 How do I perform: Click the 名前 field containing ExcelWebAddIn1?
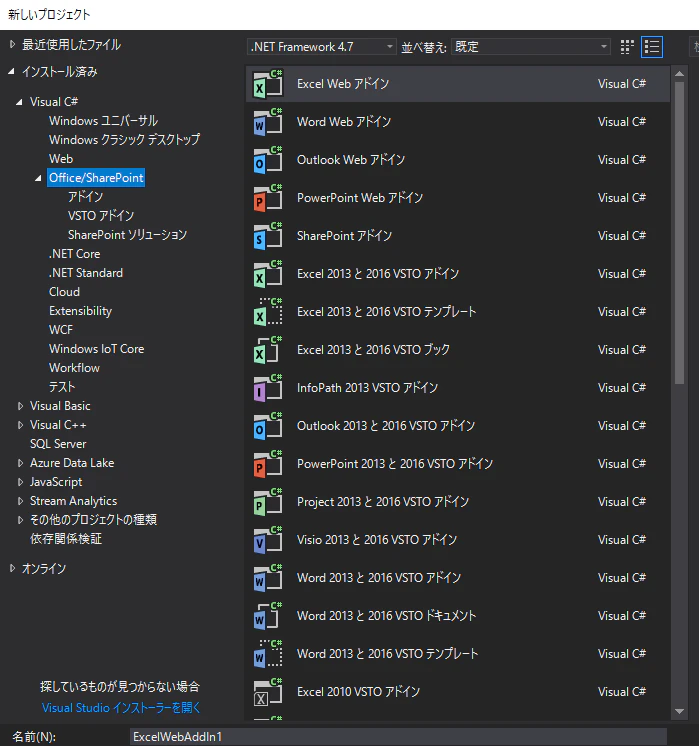(x=398, y=737)
